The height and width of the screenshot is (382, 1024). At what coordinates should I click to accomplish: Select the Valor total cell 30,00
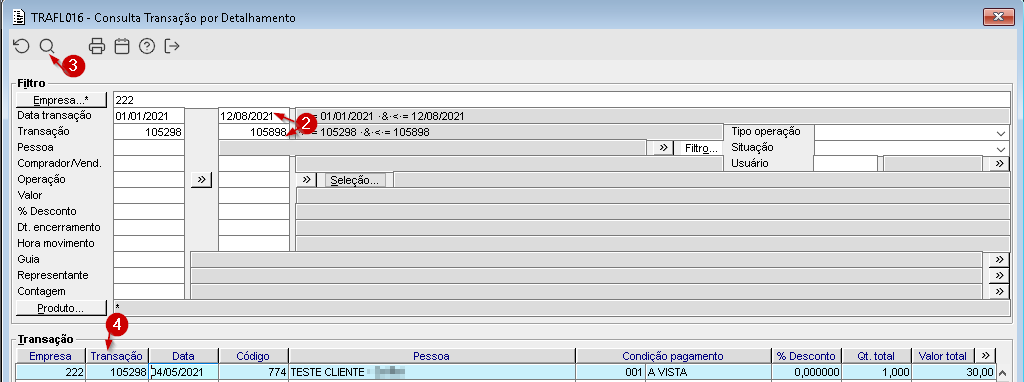pyautogui.click(x=953, y=372)
